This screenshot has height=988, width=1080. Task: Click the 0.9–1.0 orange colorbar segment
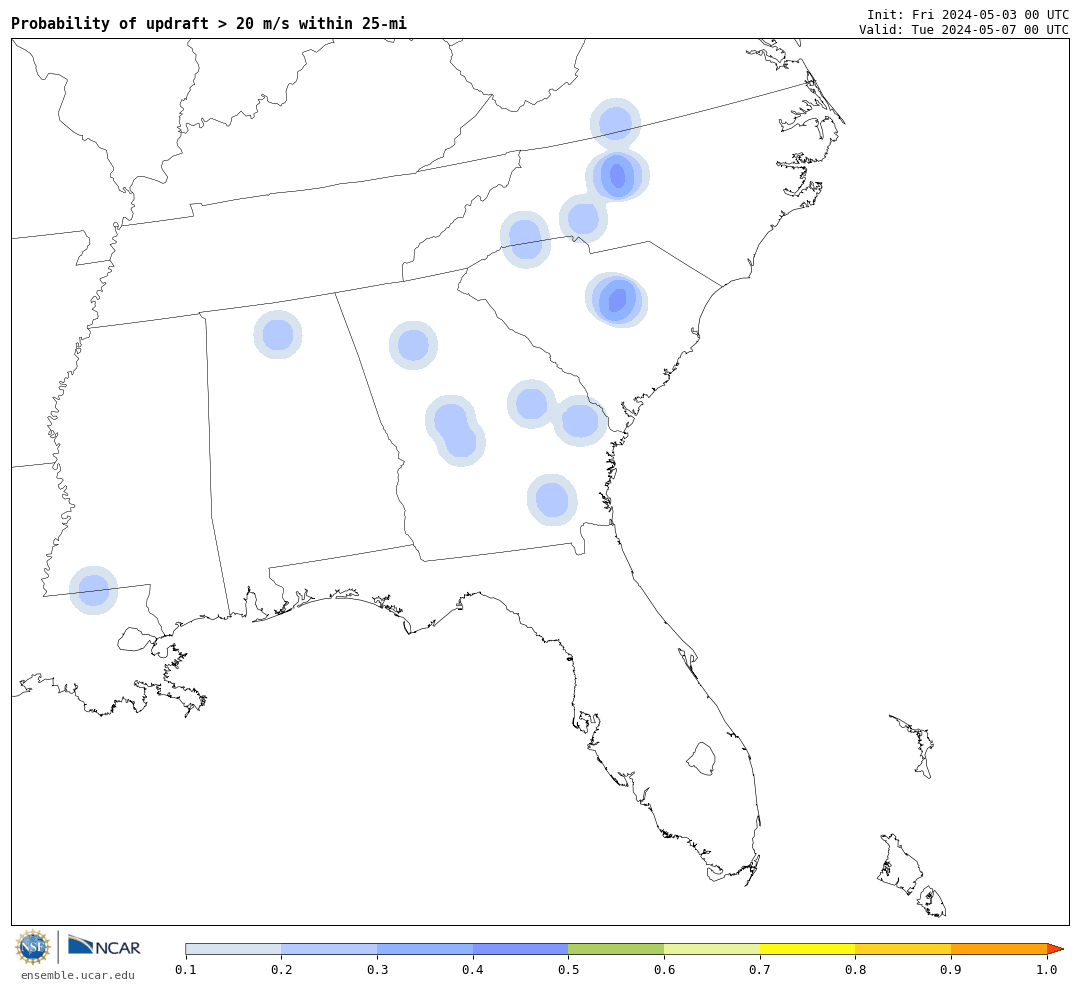[x=999, y=949]
